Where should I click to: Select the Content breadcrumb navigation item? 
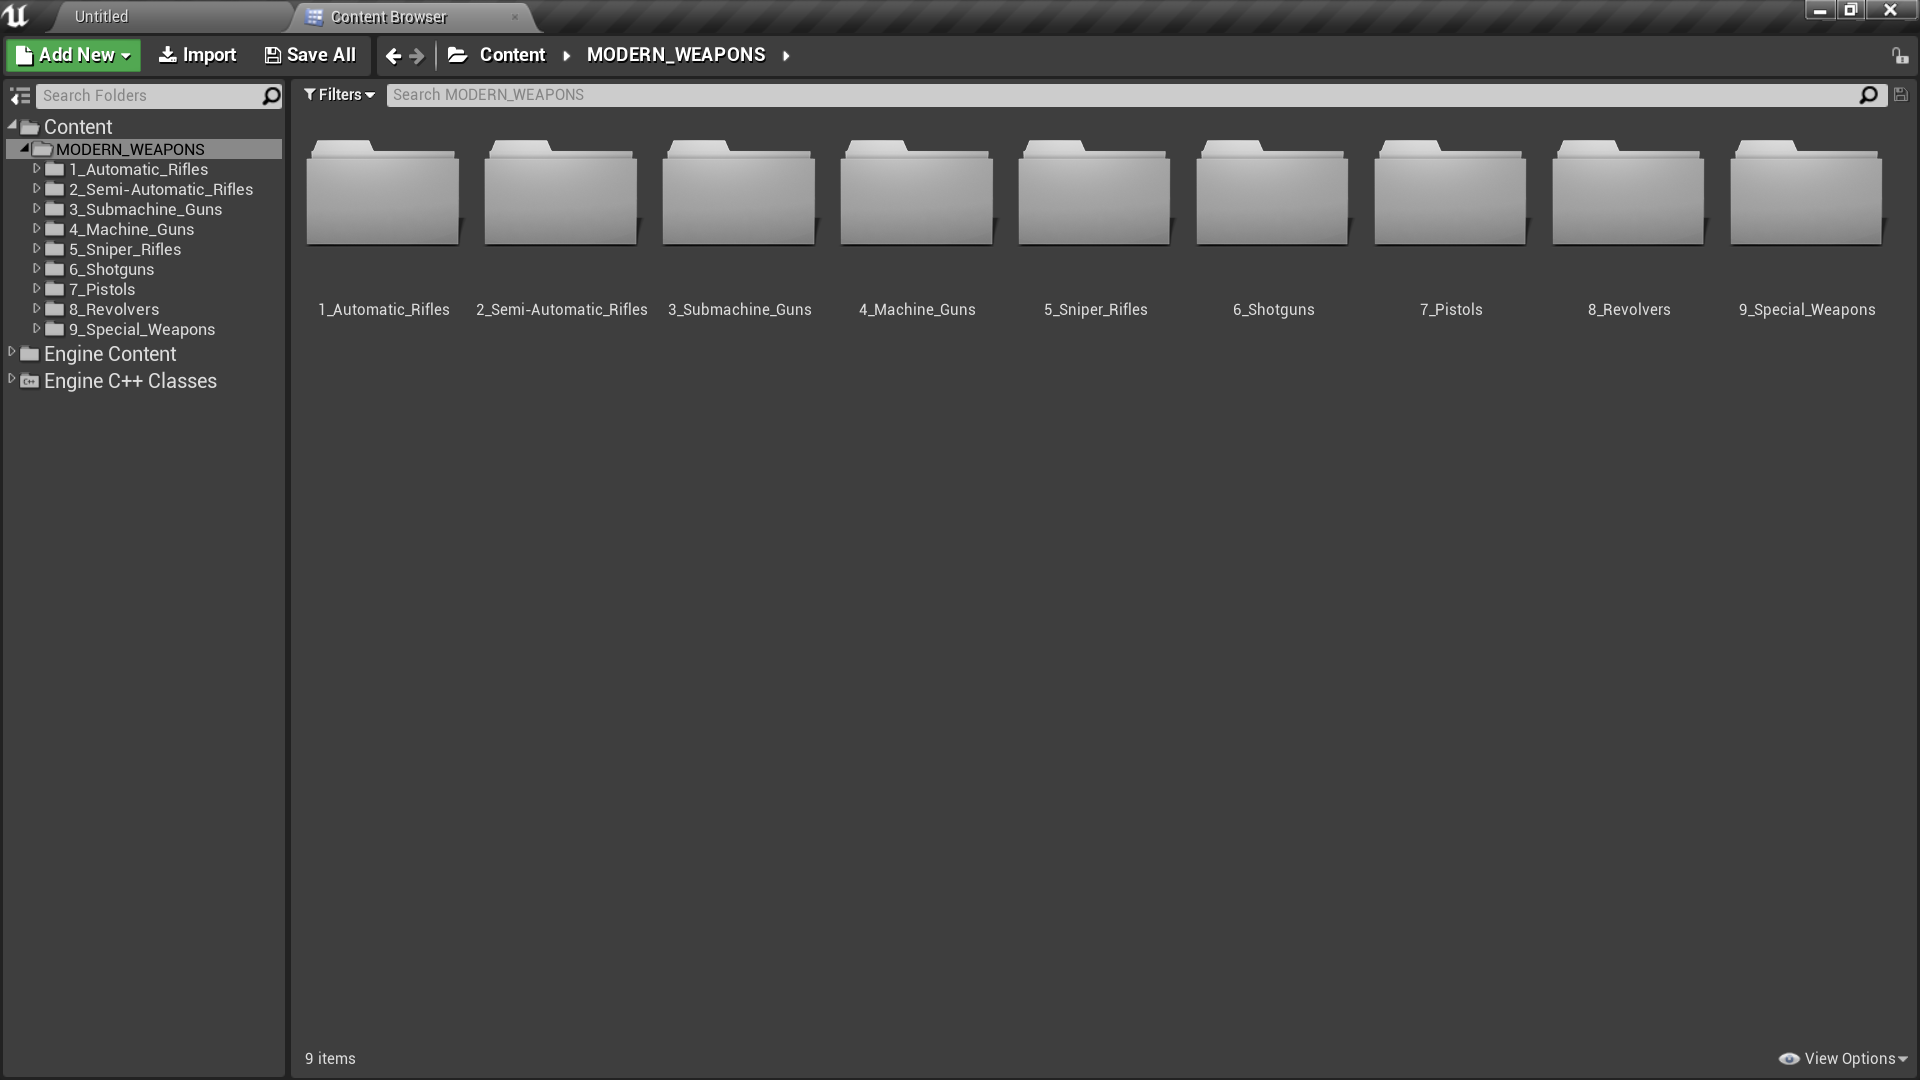coord(510,54)
